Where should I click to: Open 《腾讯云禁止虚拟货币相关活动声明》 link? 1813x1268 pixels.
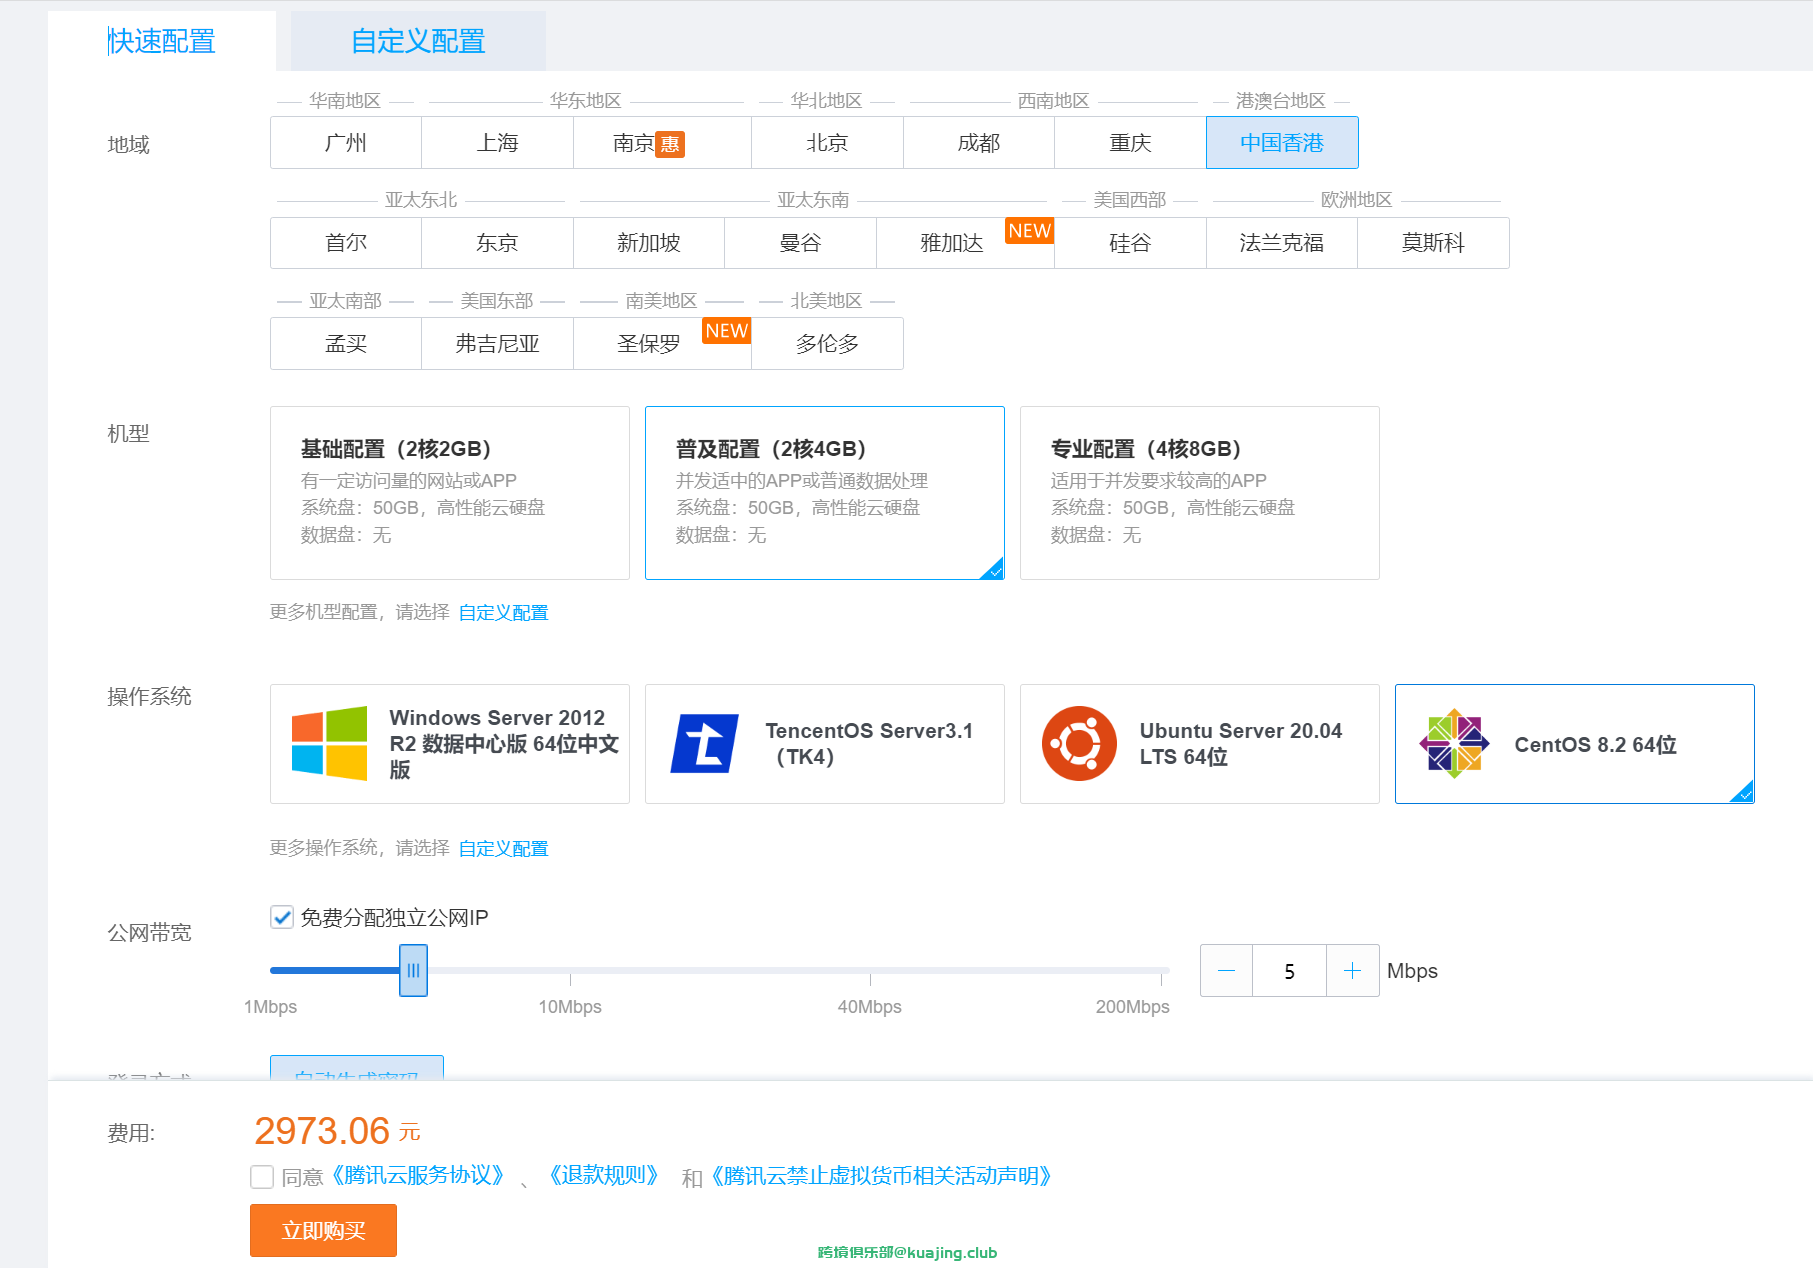[x=881, y=1176]
